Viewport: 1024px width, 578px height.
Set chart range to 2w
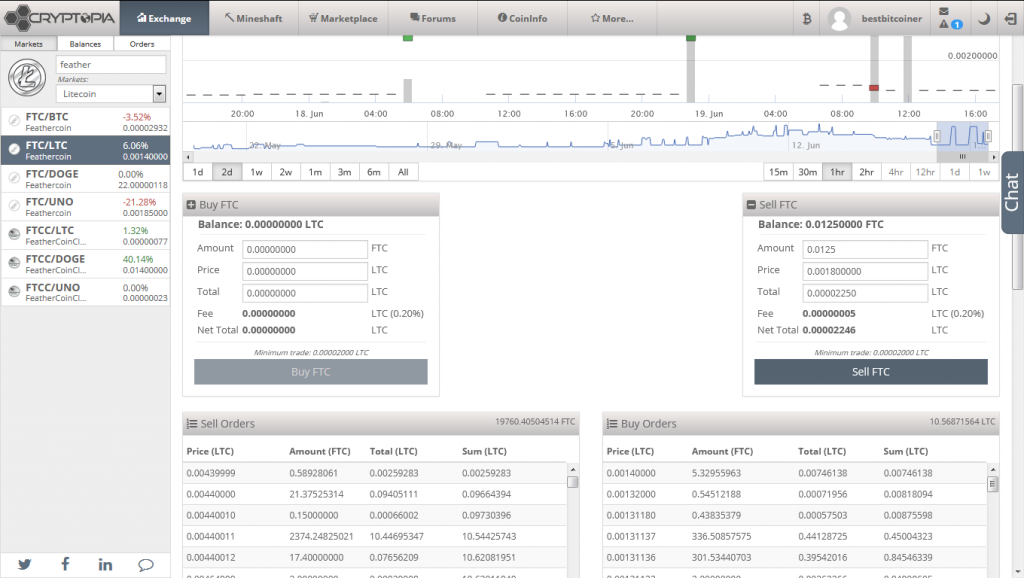(285, 172)
